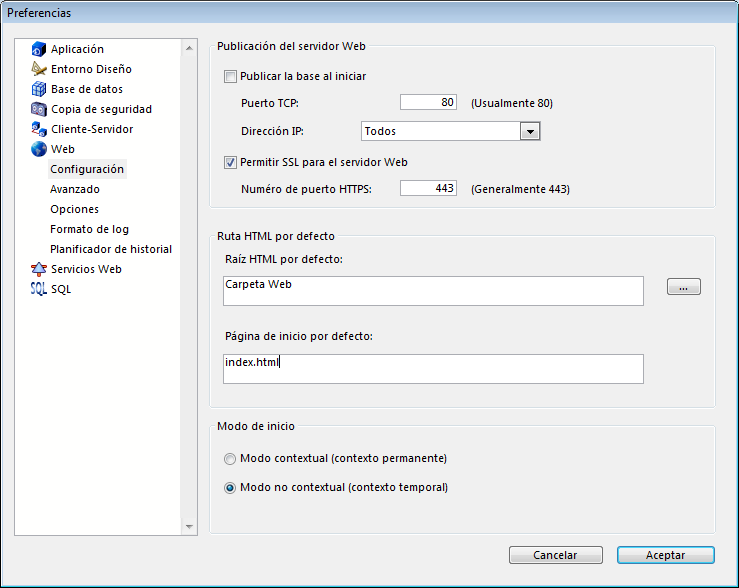
Task: Uncheck Permitir SSL para el servidor Web
Action: pyautogui.click(x=231, y=162)
